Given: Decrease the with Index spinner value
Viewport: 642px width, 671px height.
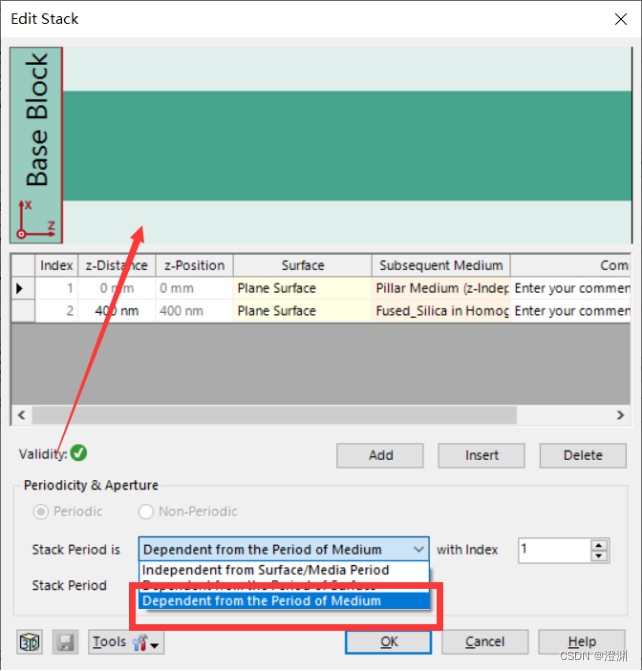Looking at the screenshot, I should tap(599, 555).
